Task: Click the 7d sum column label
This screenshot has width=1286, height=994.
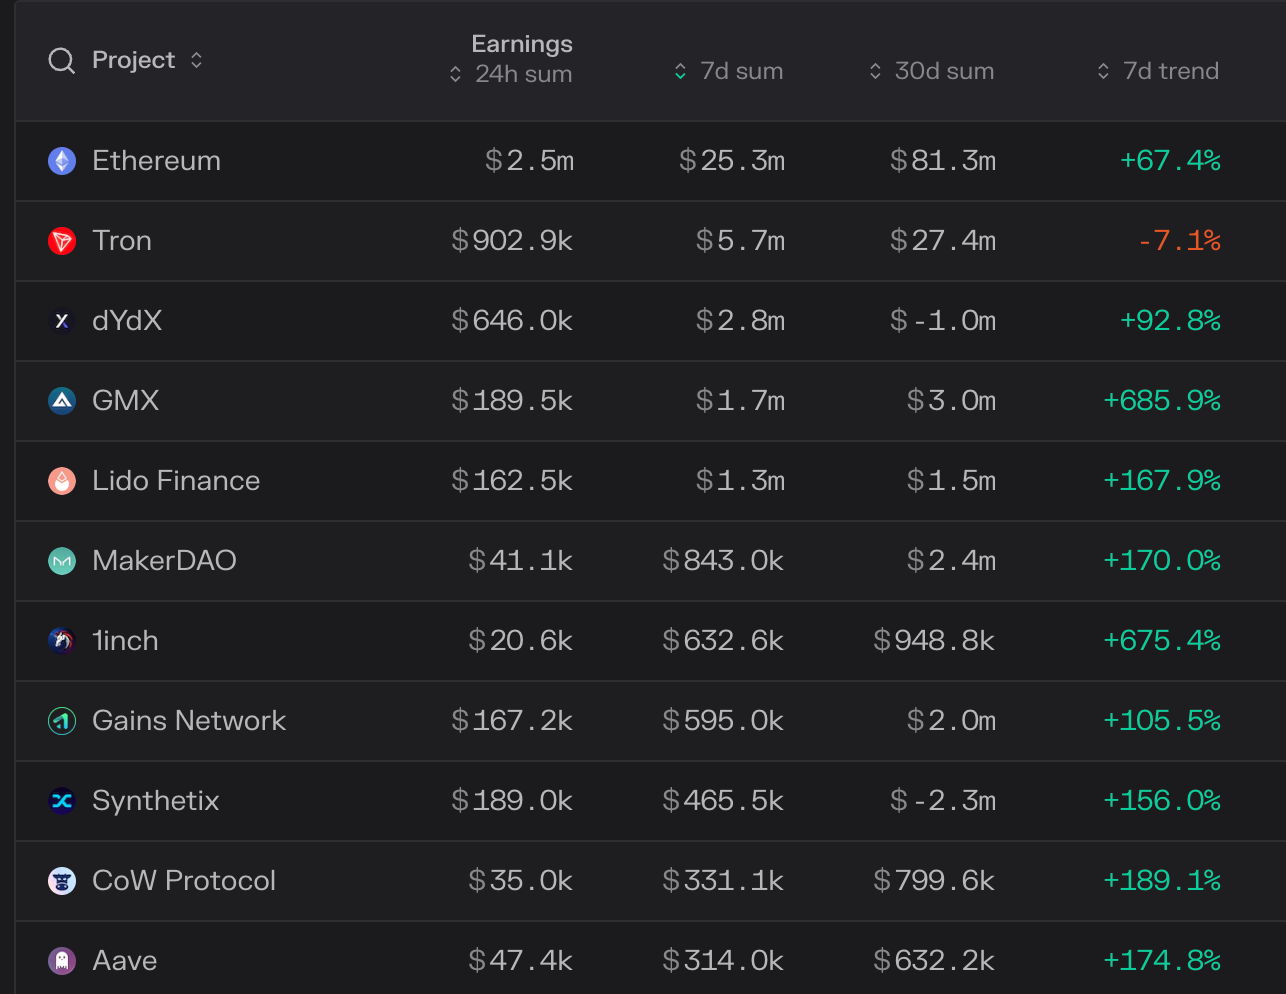Action: pos(741,71)
